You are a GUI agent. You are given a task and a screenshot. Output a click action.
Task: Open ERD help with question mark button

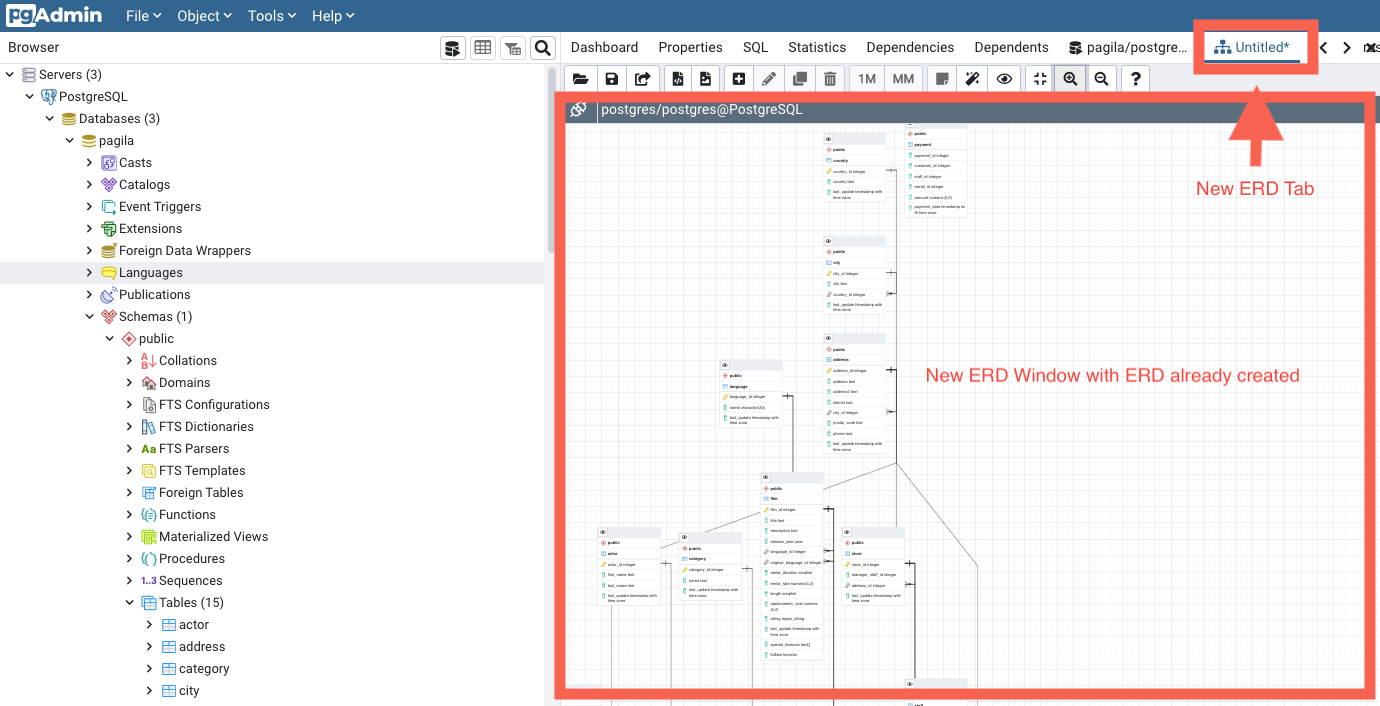[x=1135, y=78]
